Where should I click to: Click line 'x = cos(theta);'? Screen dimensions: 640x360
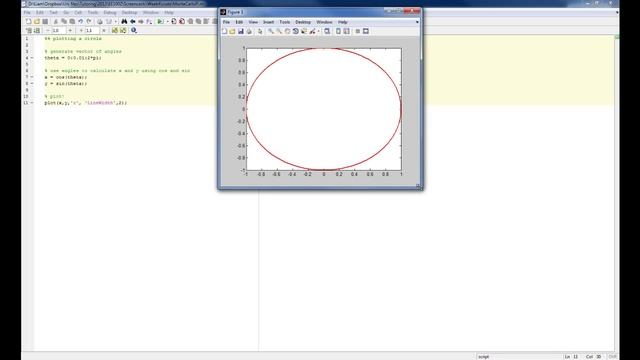pos(65,77)
